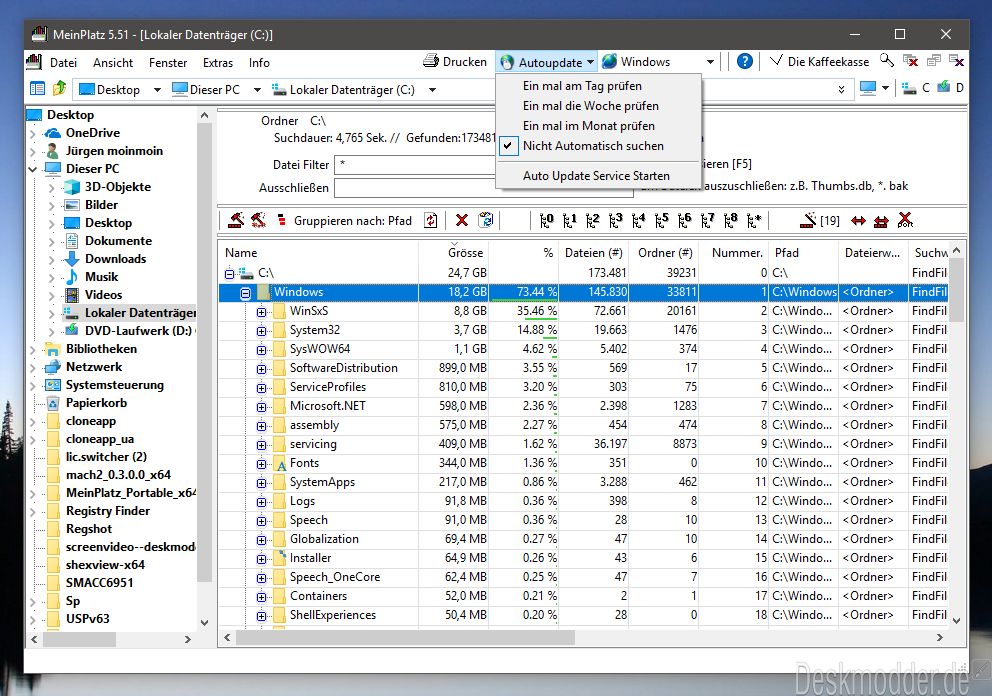Sort by the Dateien (#) column header
This screenshot has width=992, height=696.
(593, 252)
